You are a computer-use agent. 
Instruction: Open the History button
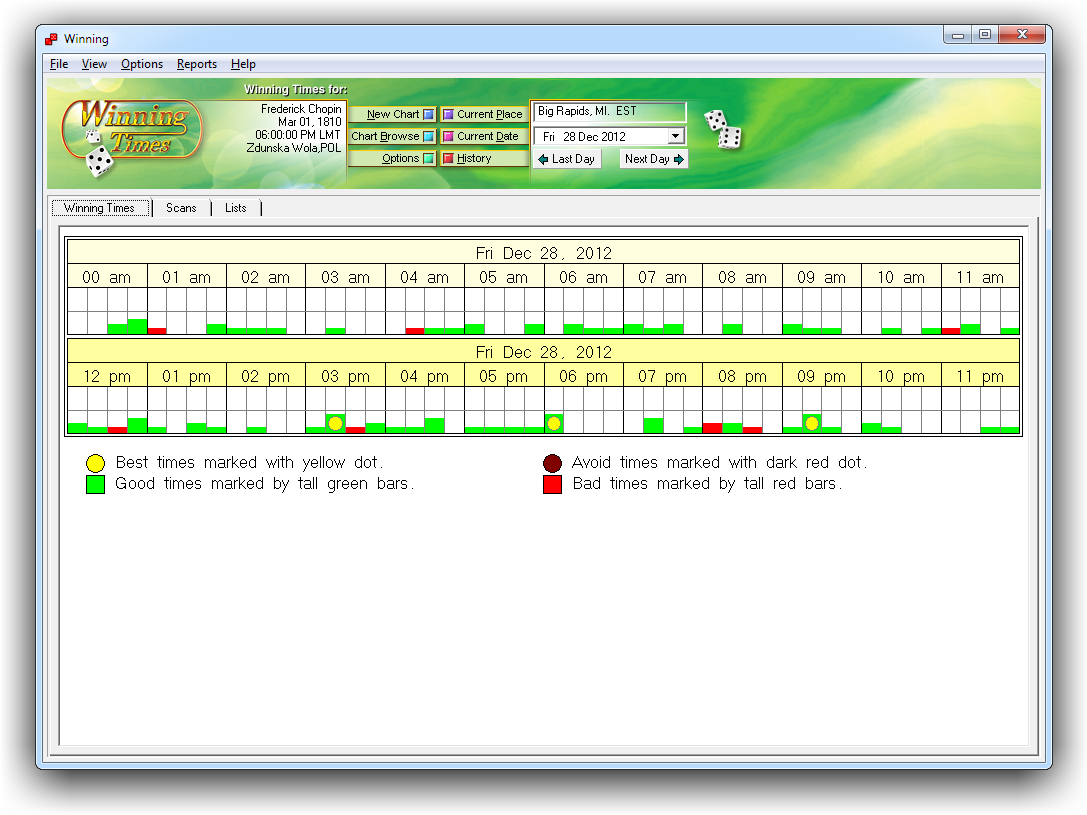(x=483, y=158)
